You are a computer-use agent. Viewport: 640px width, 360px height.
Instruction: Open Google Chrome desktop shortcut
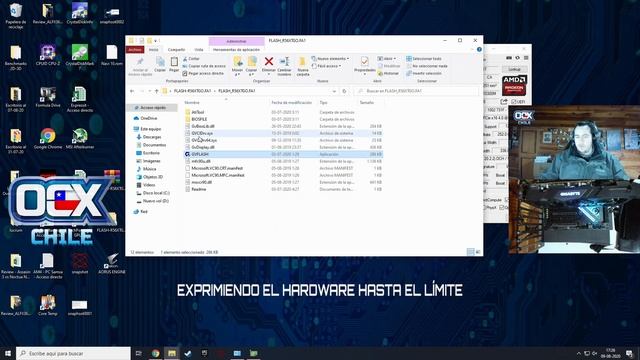[x=48, y=139]
